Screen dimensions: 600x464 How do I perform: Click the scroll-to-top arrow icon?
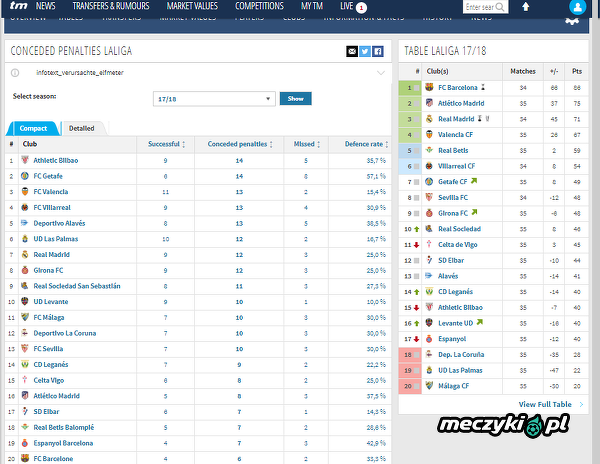coord(526,7)
